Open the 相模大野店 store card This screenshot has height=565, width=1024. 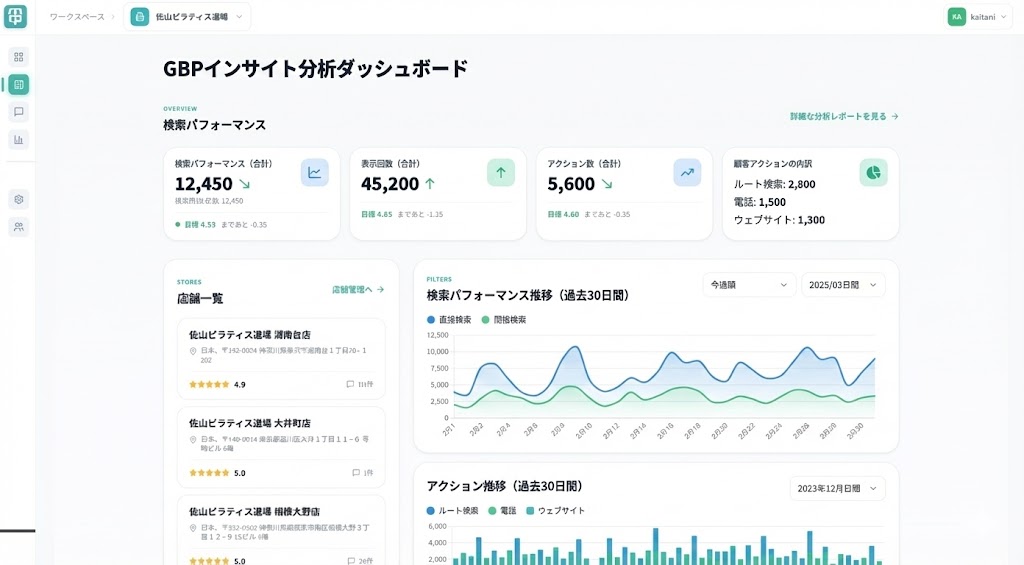tap(281, 530)
